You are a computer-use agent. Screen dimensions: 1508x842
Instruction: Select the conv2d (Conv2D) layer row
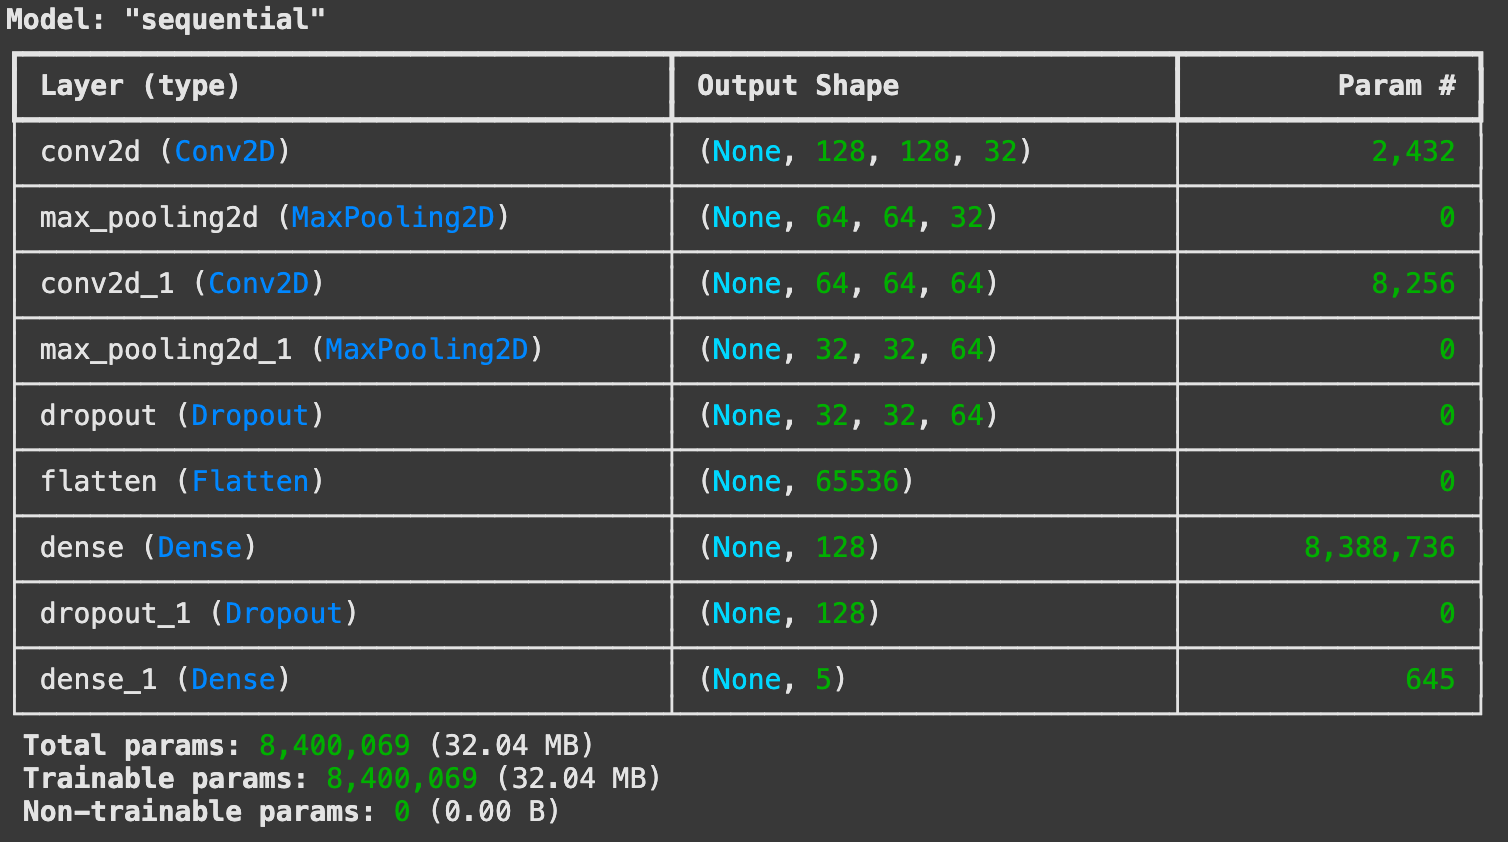point(747,152)
